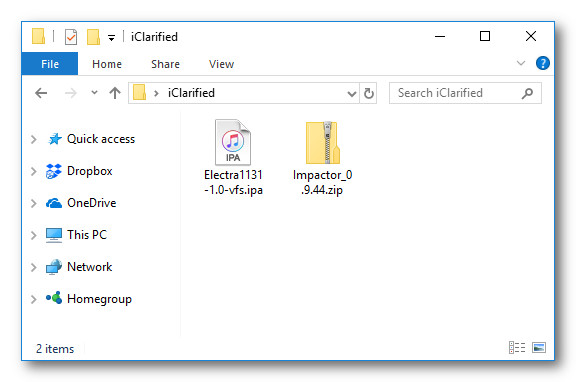This screenshot has height=382, width=576.
Task: Expand the Homegroup tree node
Action: [34, 299]
